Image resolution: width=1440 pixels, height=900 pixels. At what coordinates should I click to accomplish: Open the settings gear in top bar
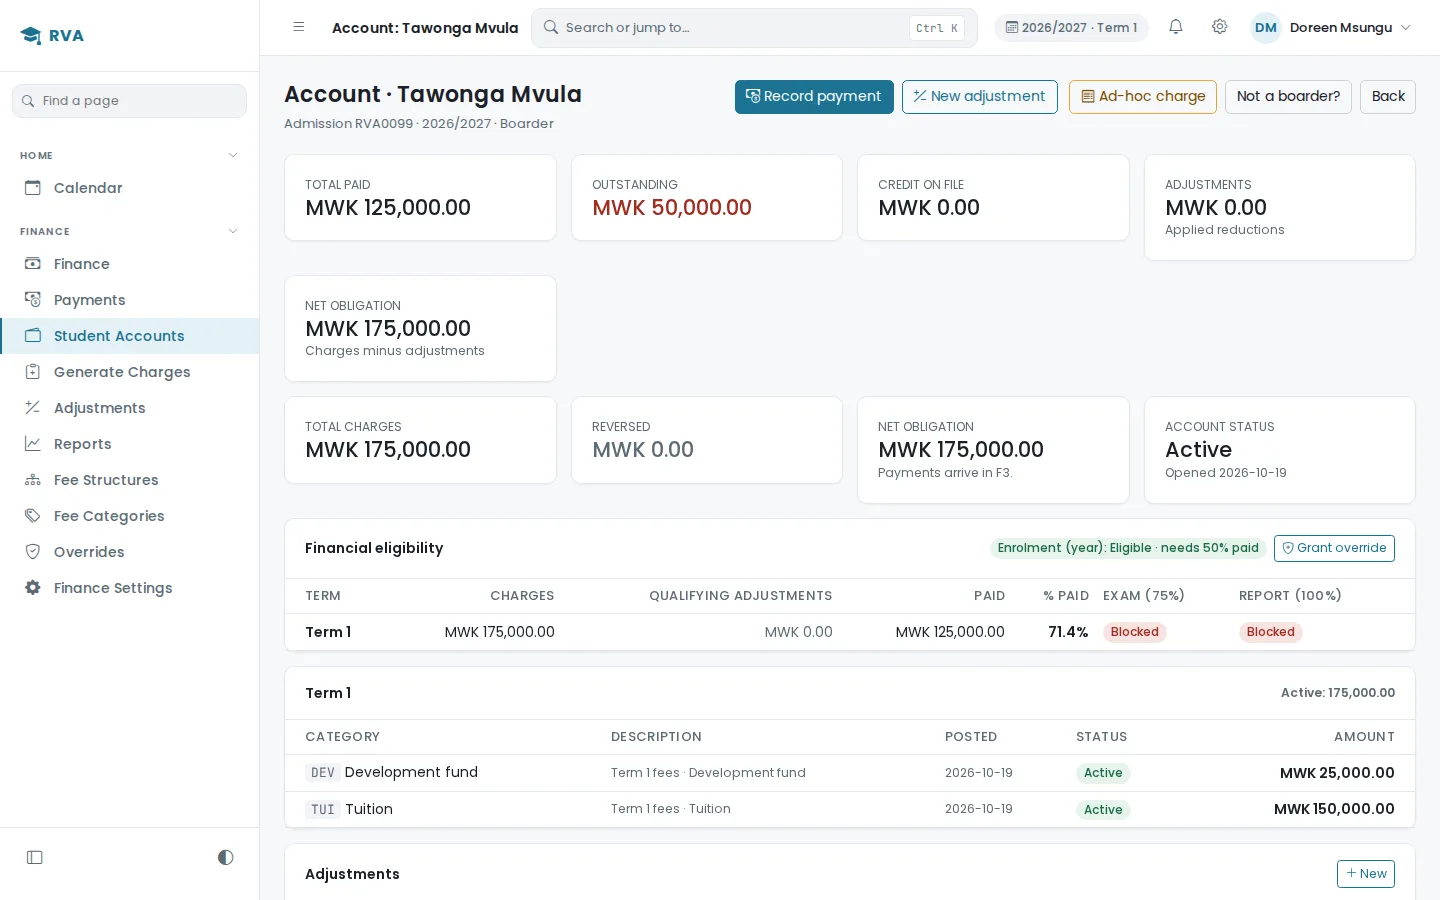point(1220,27)
